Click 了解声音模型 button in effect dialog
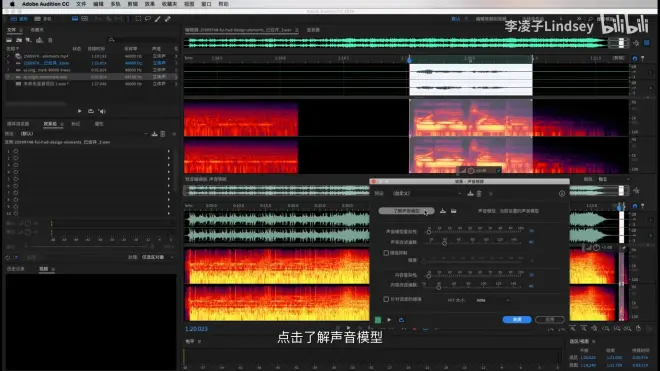Viewport: 660px width, 371px height. (x=406, y=211)
